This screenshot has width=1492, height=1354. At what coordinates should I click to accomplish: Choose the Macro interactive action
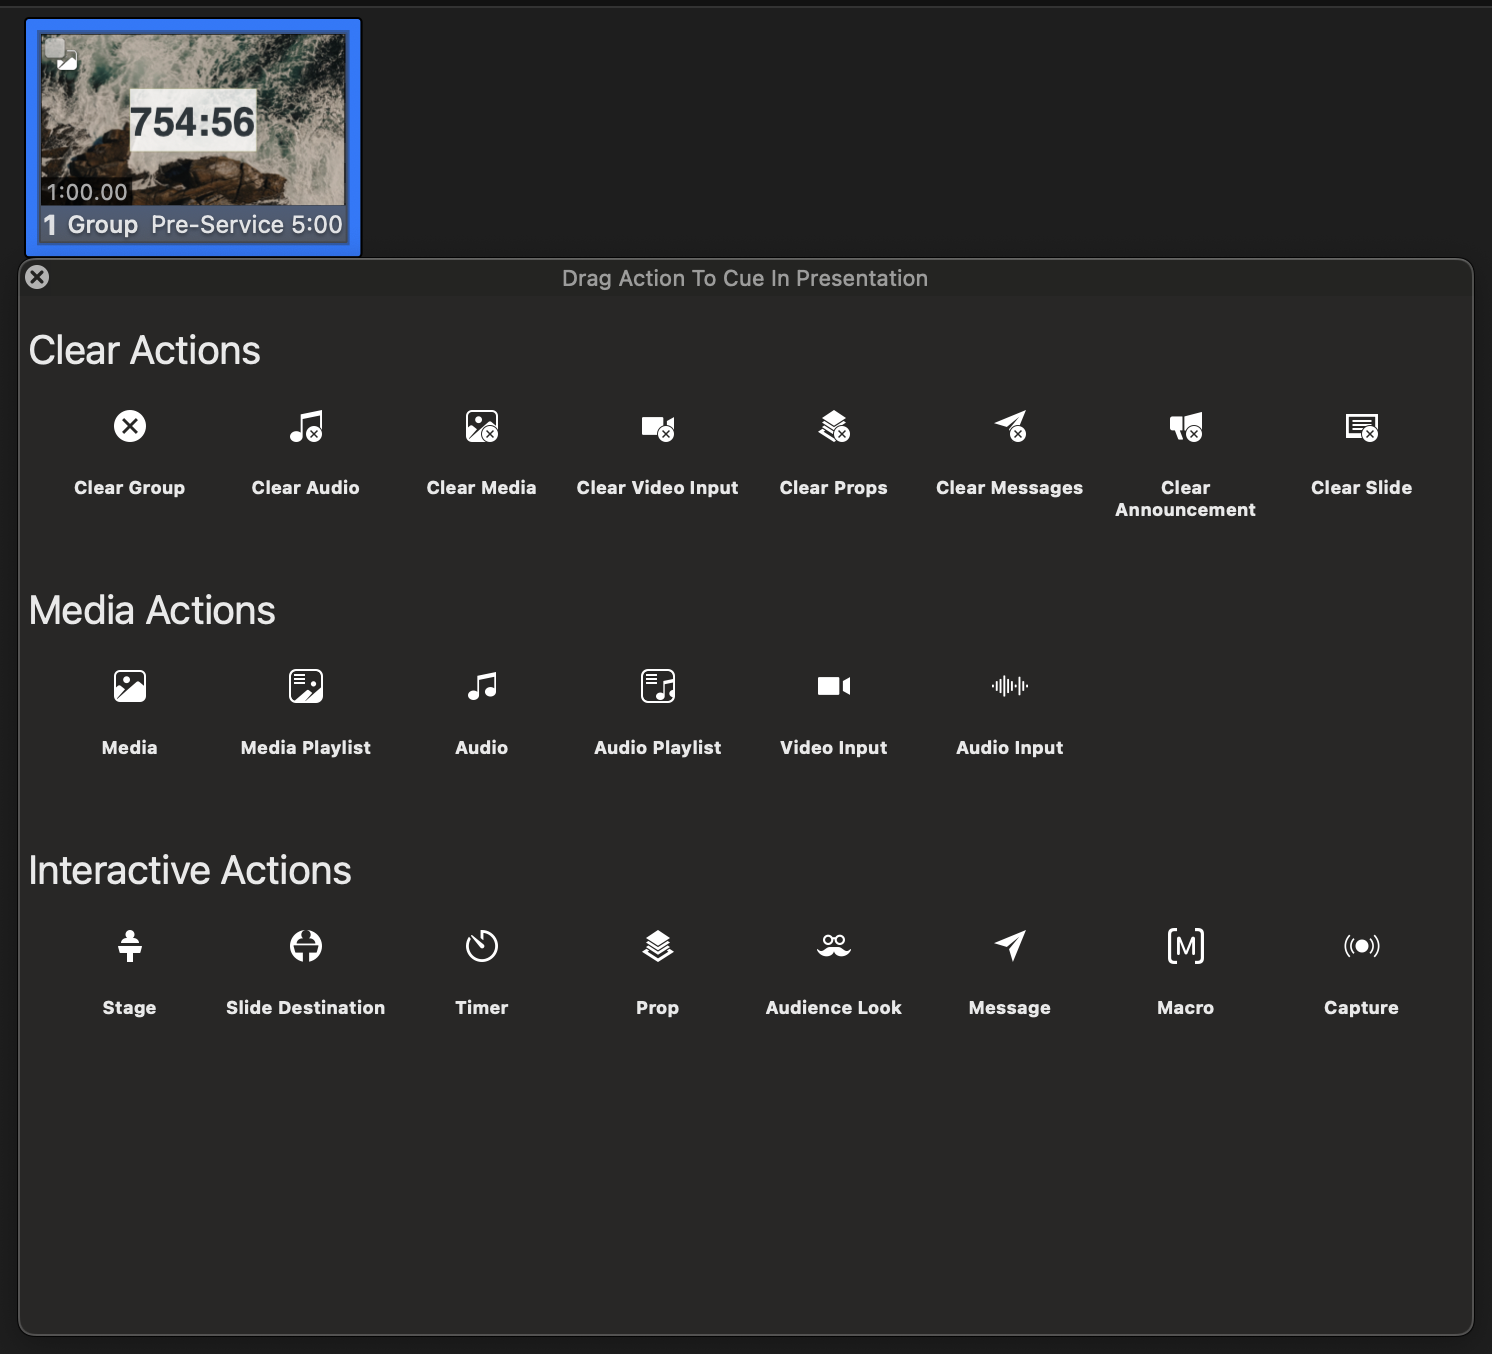coord(1185,946)
